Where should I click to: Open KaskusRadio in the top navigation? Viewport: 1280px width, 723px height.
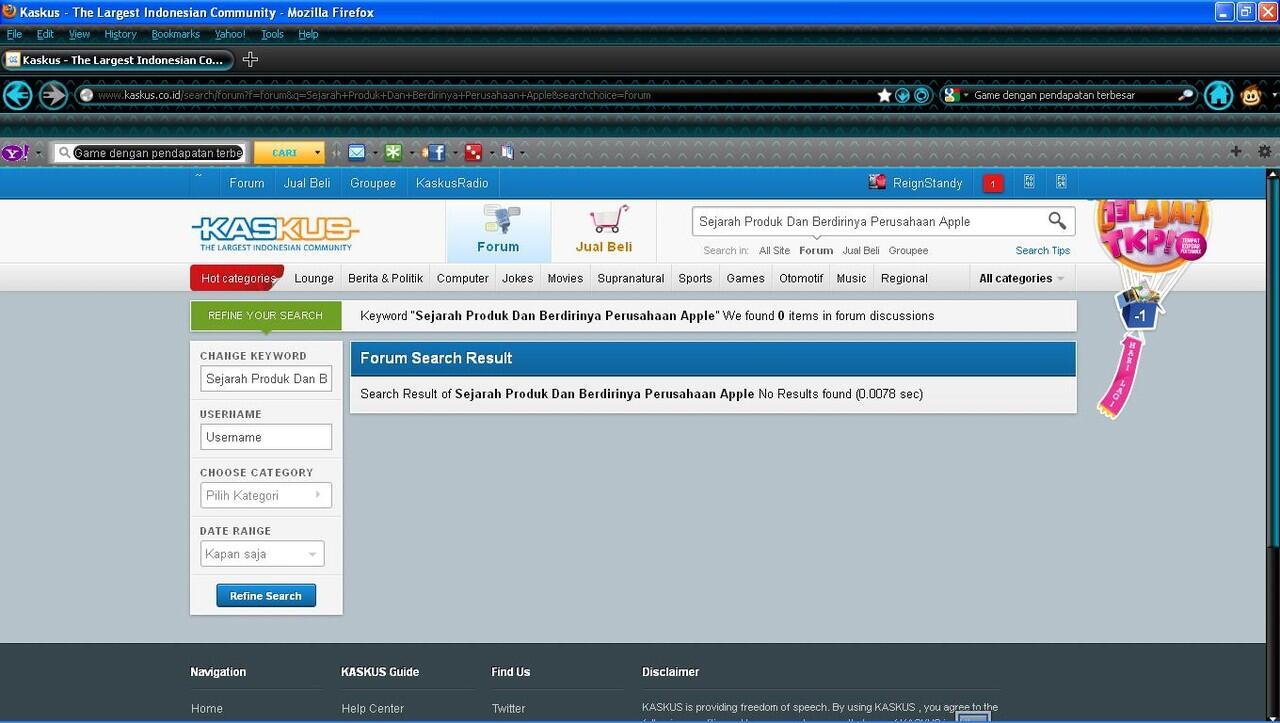coord(452,183)
